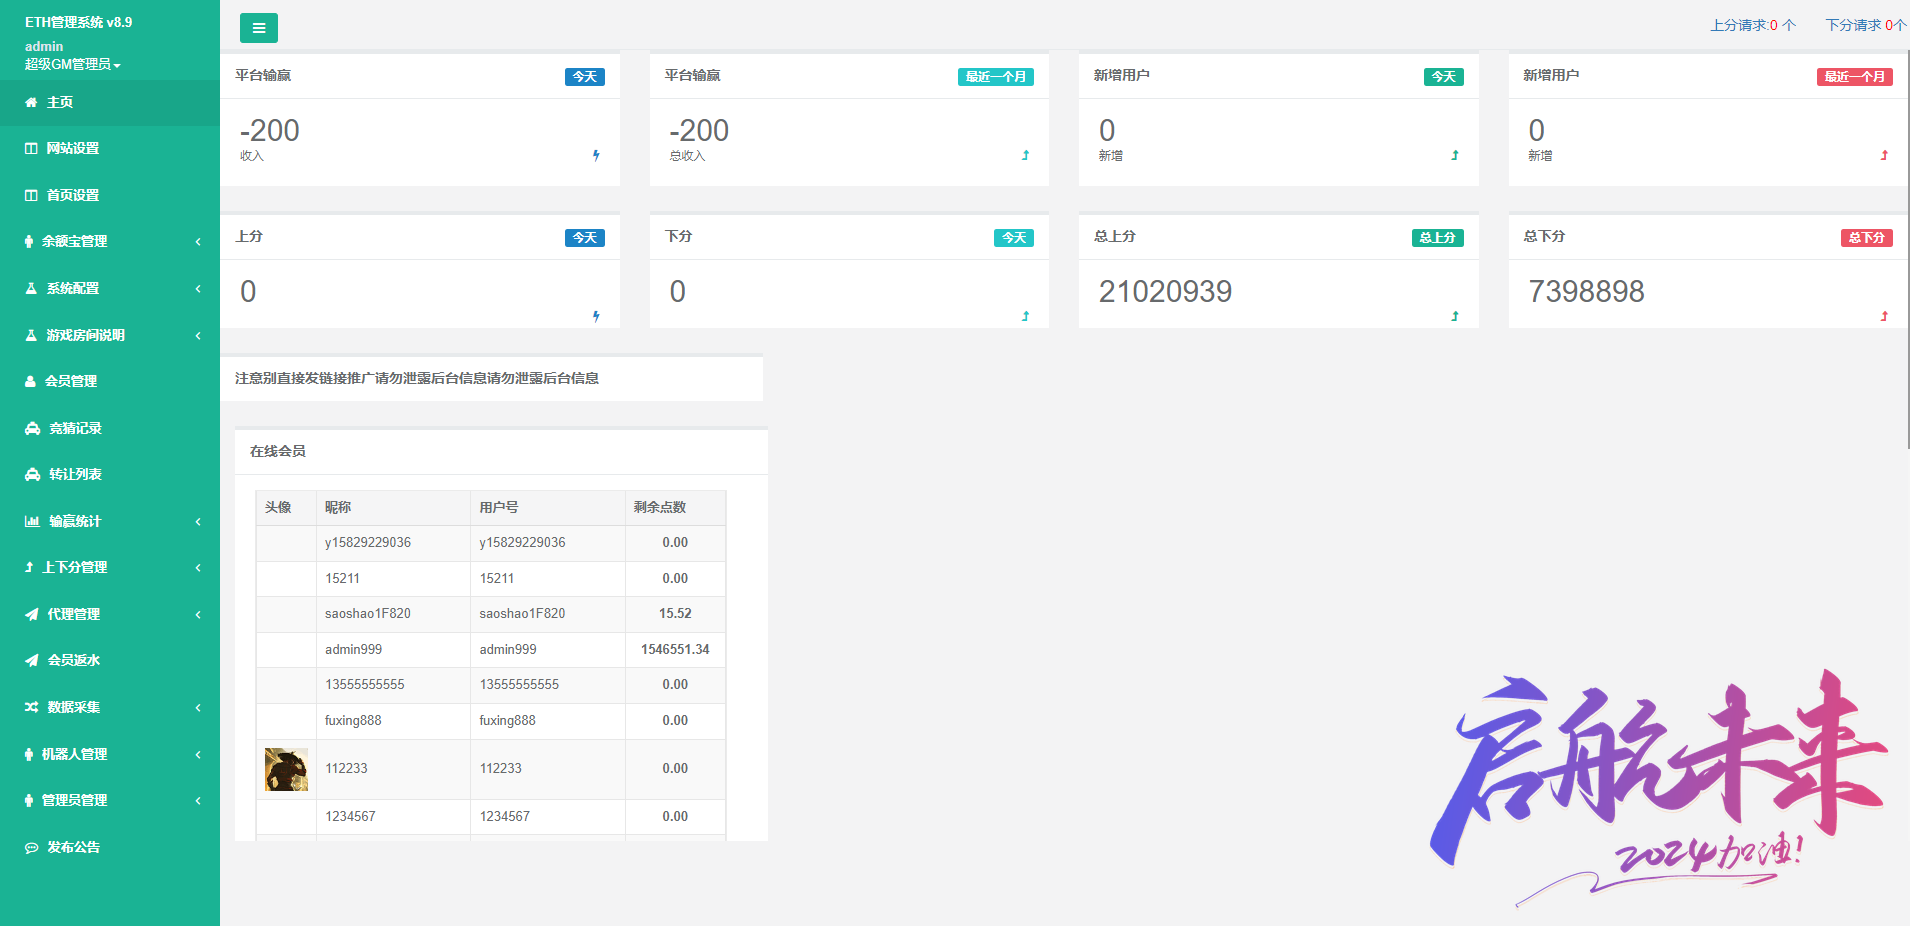The height and width of the screenshot is (926, 1910).
Task: Go to the 主页 menu item
Action: (110, 102)
